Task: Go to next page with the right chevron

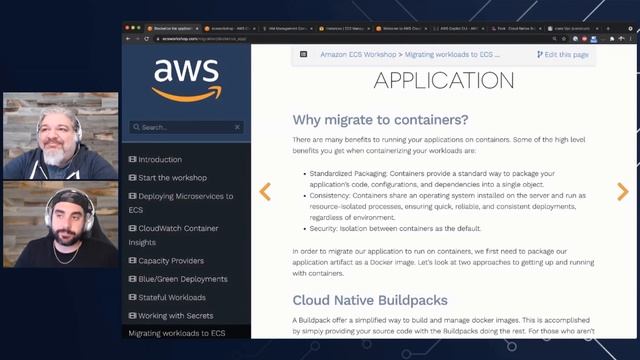Action: (x=622, y=192)
